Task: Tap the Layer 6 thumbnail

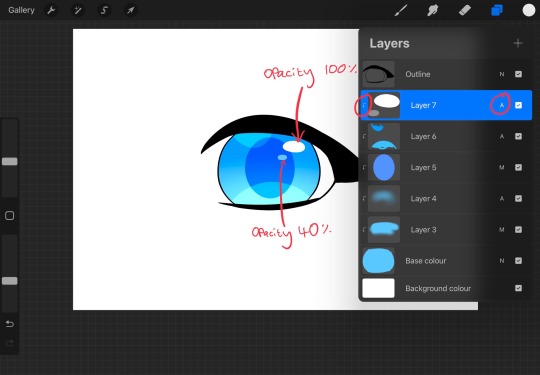Action: (x=384, y=136)
